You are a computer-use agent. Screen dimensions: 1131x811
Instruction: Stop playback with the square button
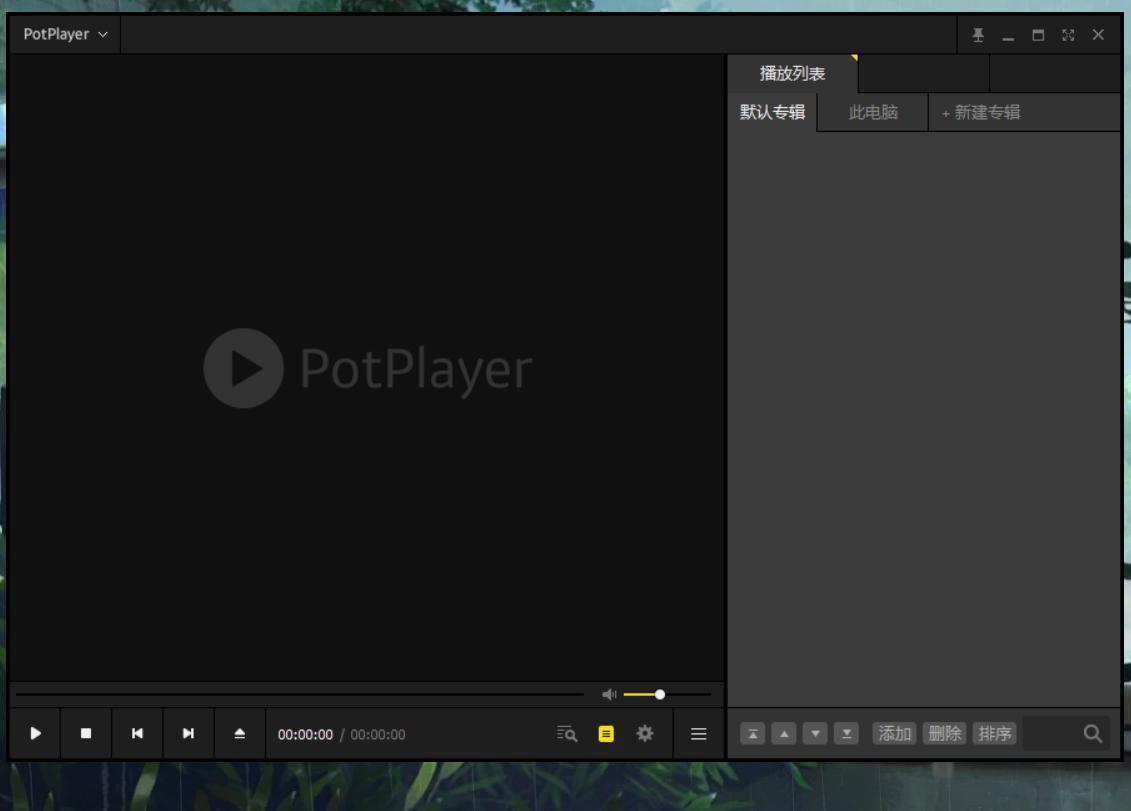tap(86, 733)
